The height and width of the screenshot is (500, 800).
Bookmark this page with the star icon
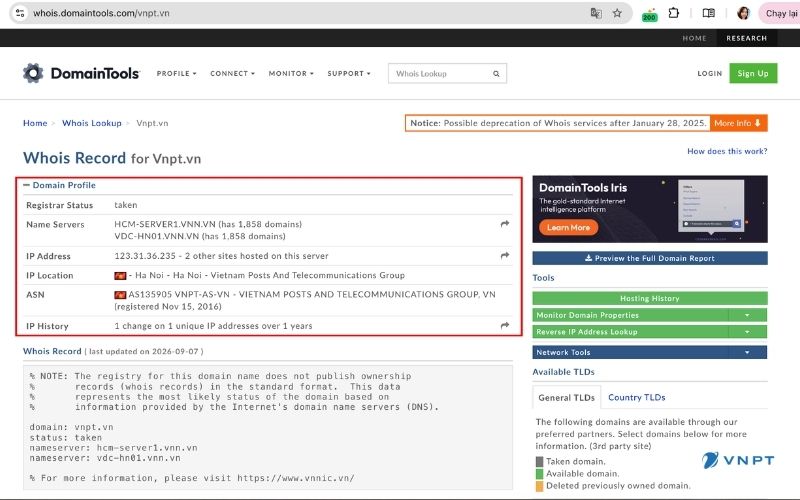tap(617, 13)
